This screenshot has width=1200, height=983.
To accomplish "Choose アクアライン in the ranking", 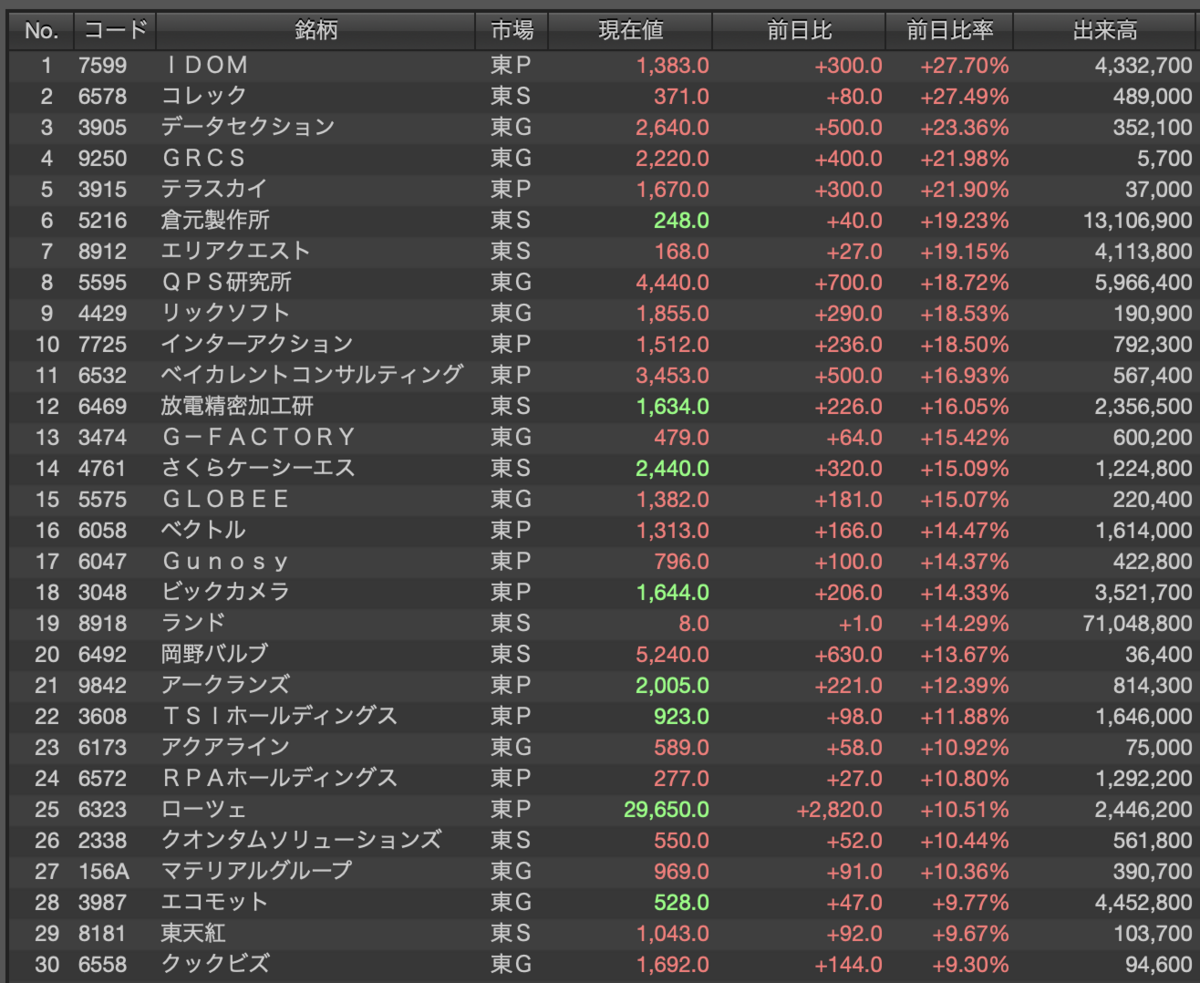I will (225, 747).
